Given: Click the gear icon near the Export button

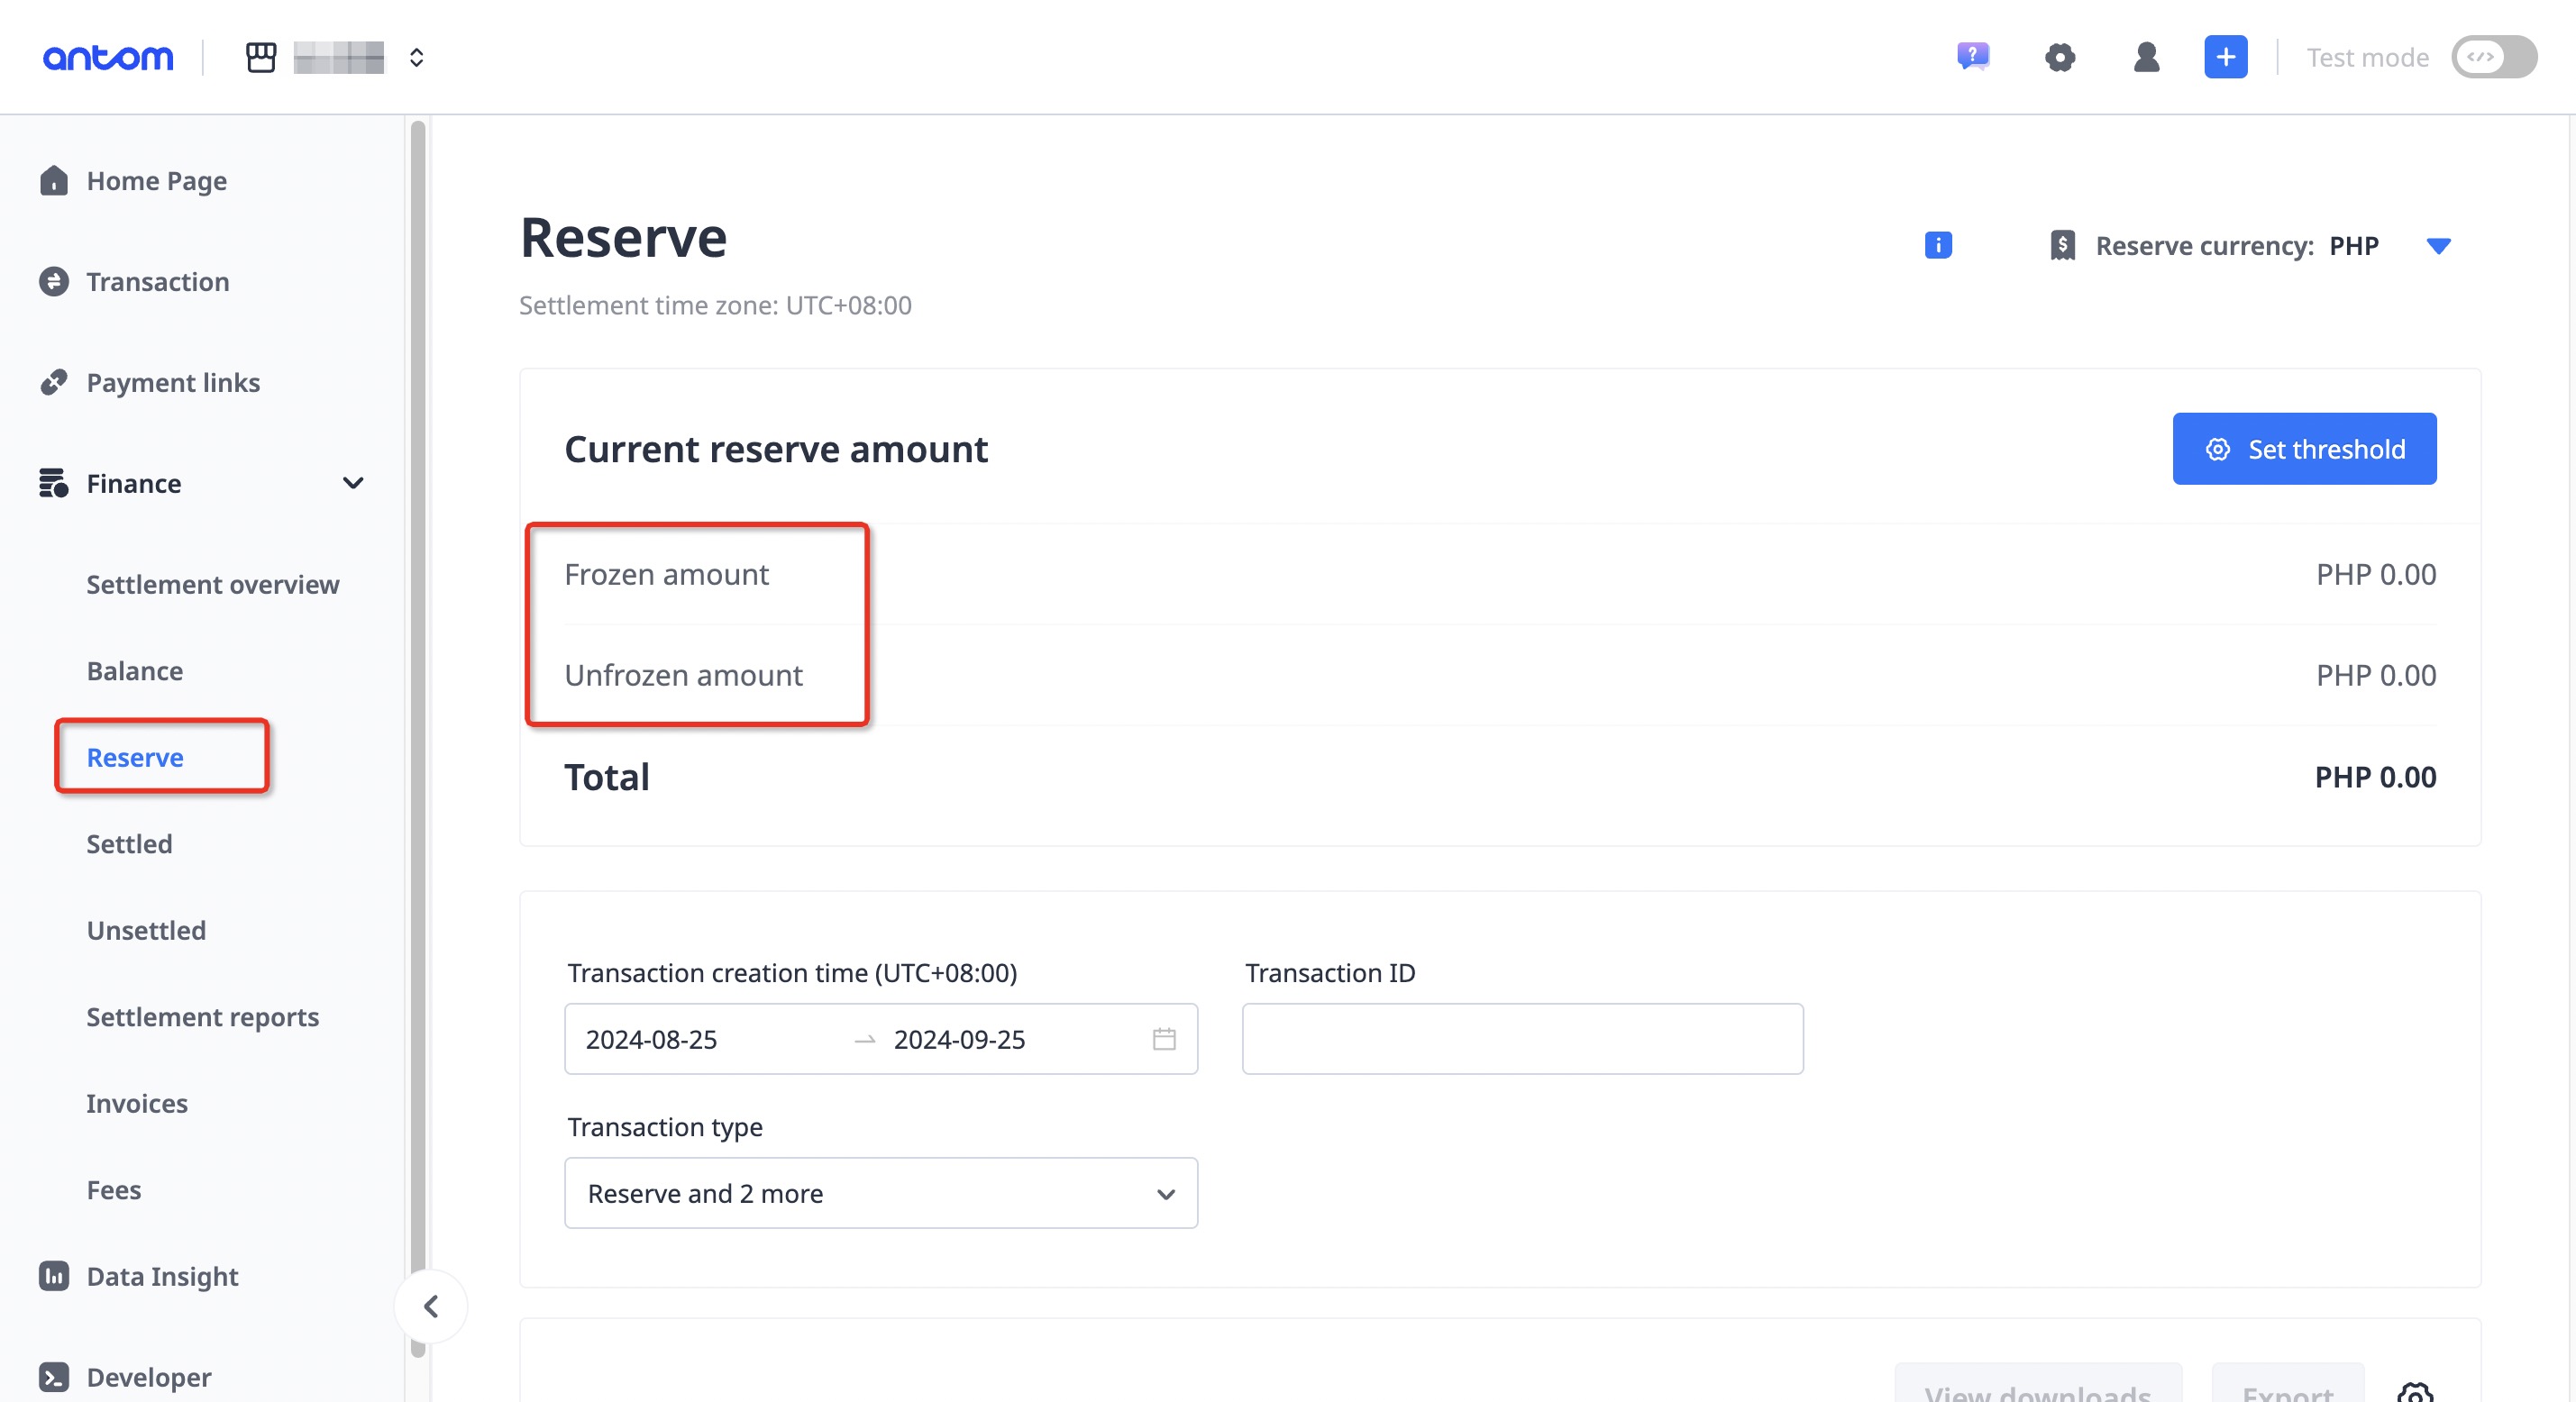Looking at the screenshot, I should coord(2414,1393).
